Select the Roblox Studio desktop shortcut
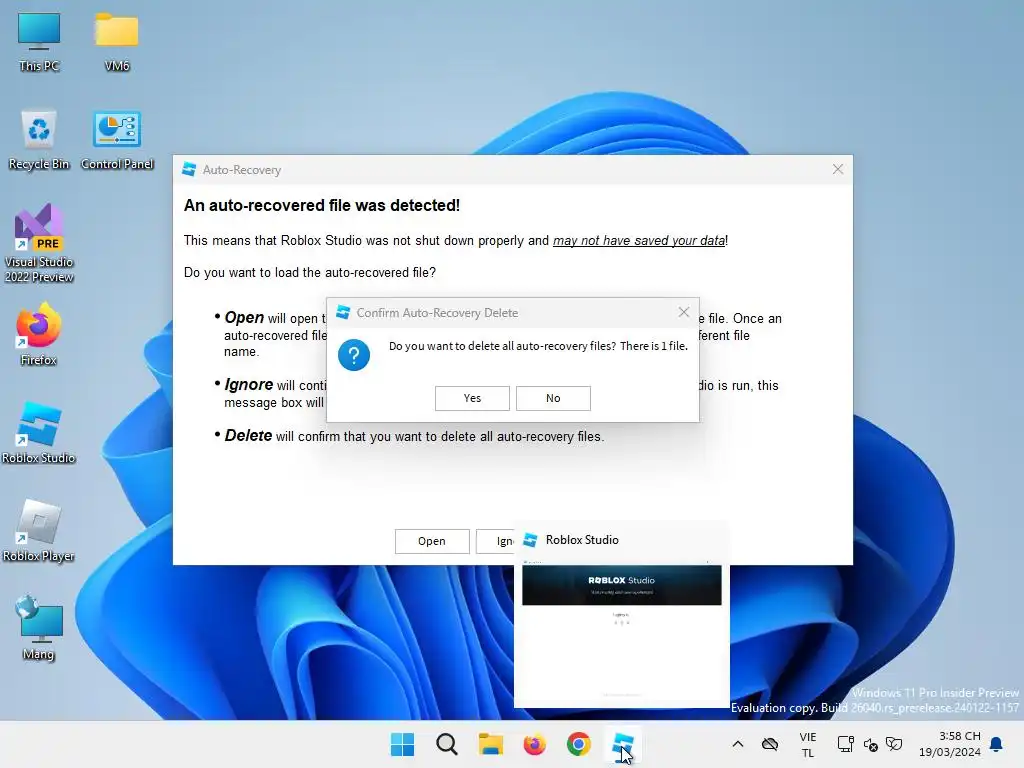 [39, 432]
